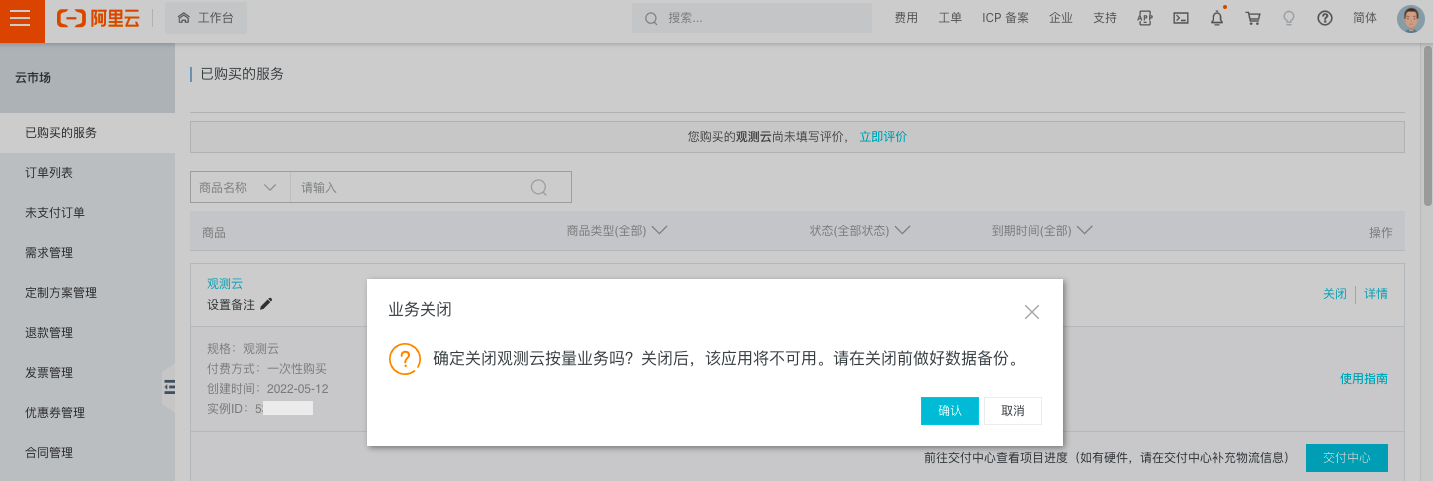1433x481 pixels.
Task: Open 退款管理 in sidebar
Action: [x=87, y=332]
